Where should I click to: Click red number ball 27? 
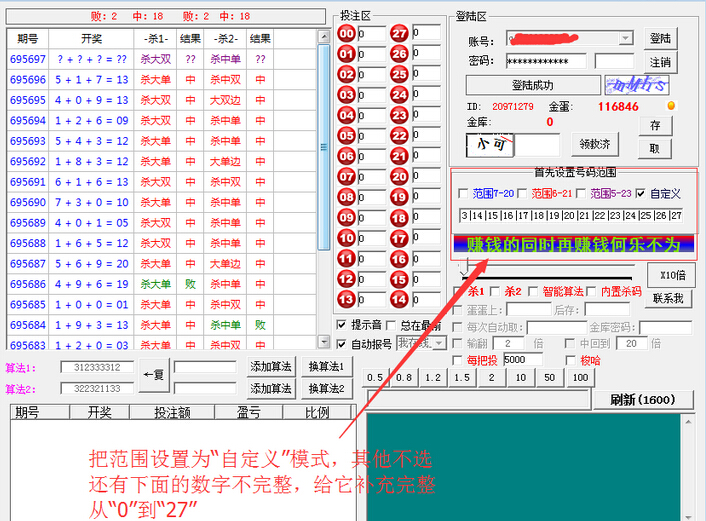399,33
